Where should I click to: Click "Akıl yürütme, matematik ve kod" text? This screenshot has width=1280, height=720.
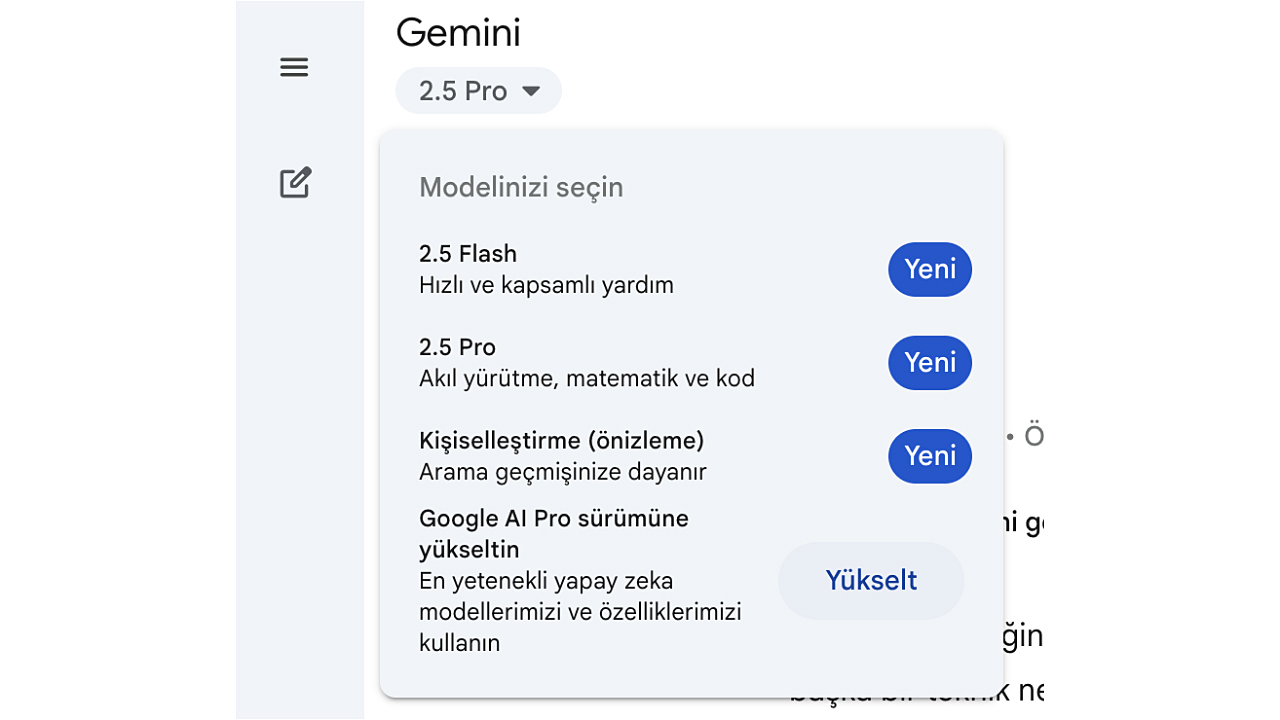pyautogui.click(x=586, y=378)
